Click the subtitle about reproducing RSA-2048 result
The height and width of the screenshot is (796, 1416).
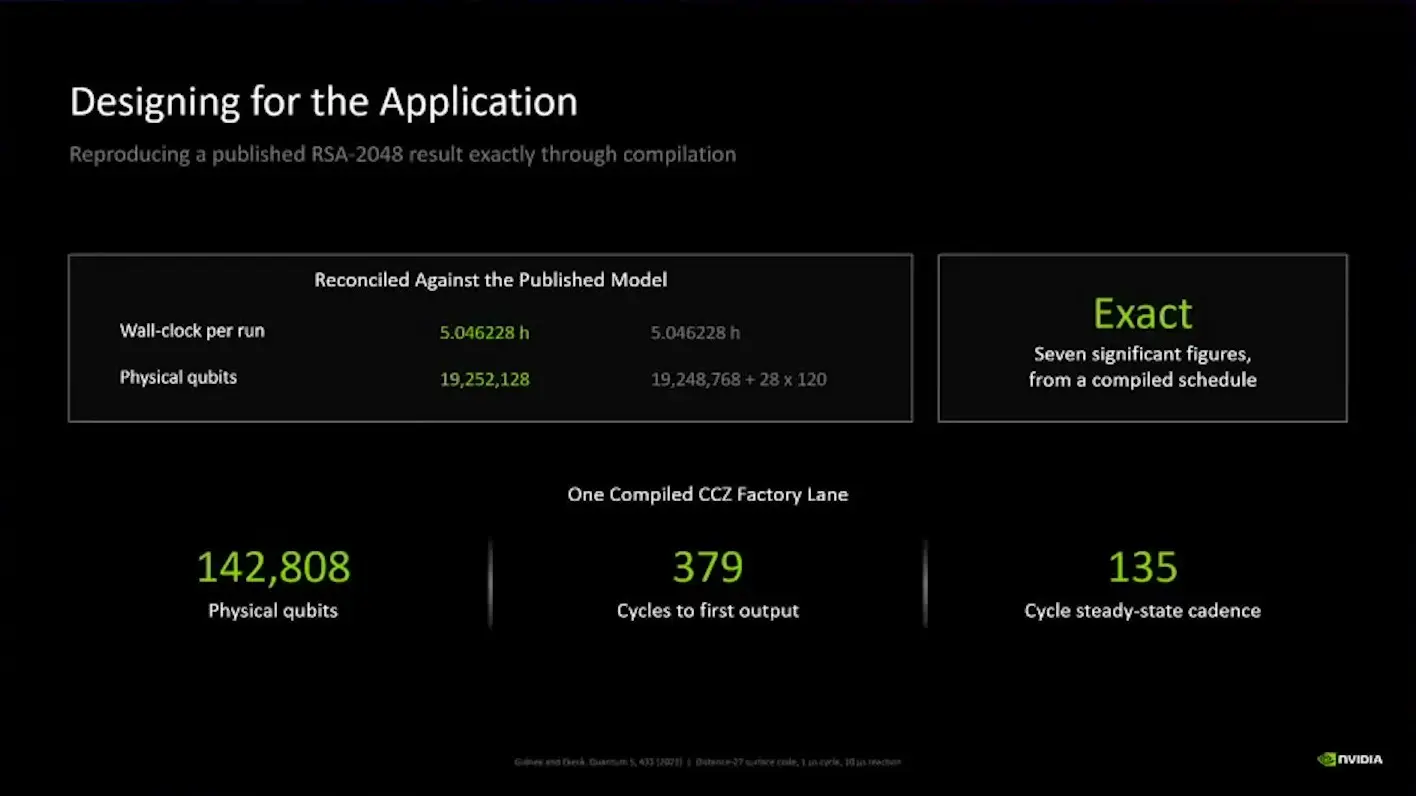(x=402, y=155)
